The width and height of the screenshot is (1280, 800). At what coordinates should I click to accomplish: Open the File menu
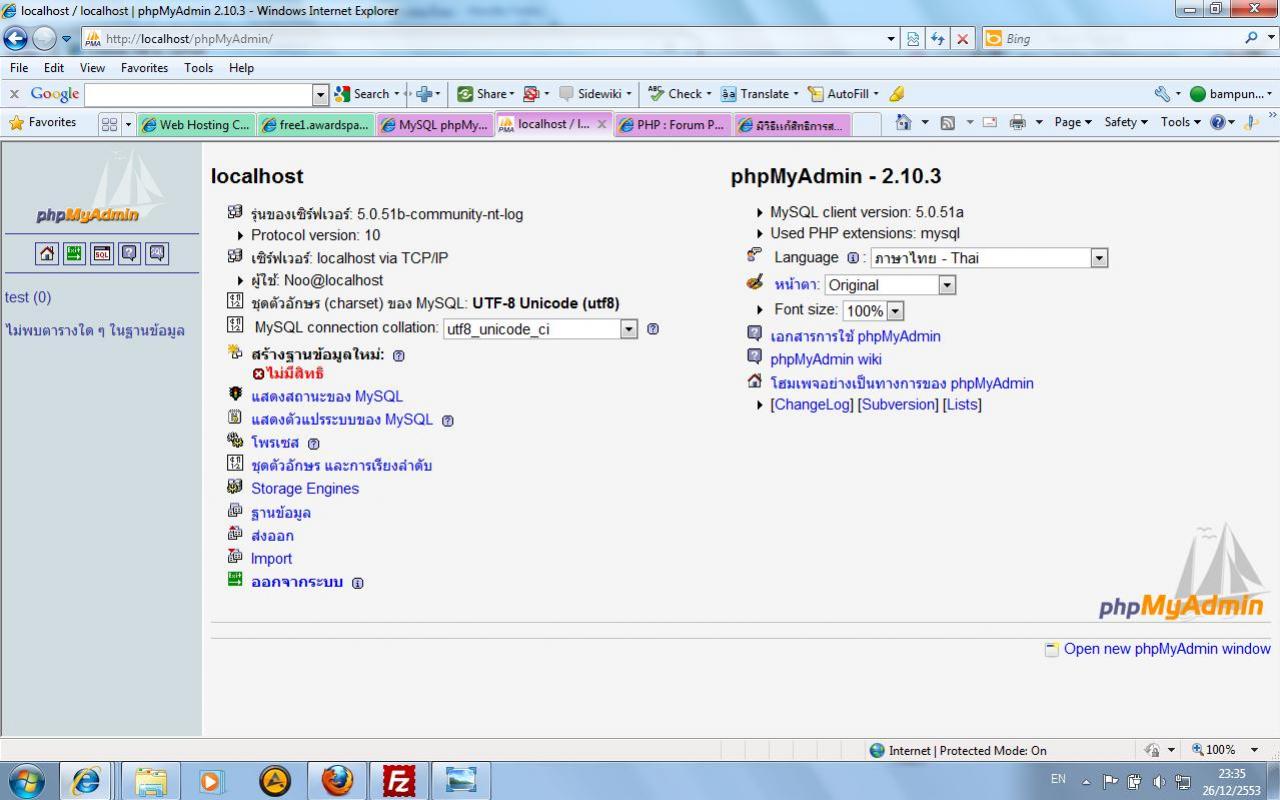(19, 68)
